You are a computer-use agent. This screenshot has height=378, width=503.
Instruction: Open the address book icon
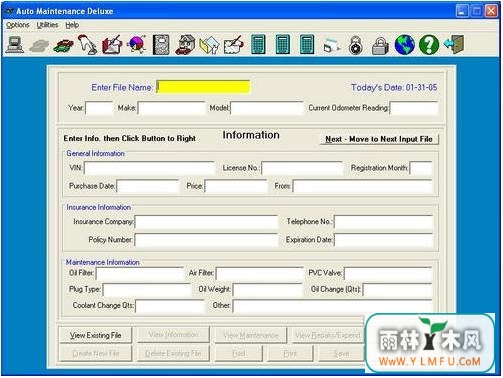(161, 45)
